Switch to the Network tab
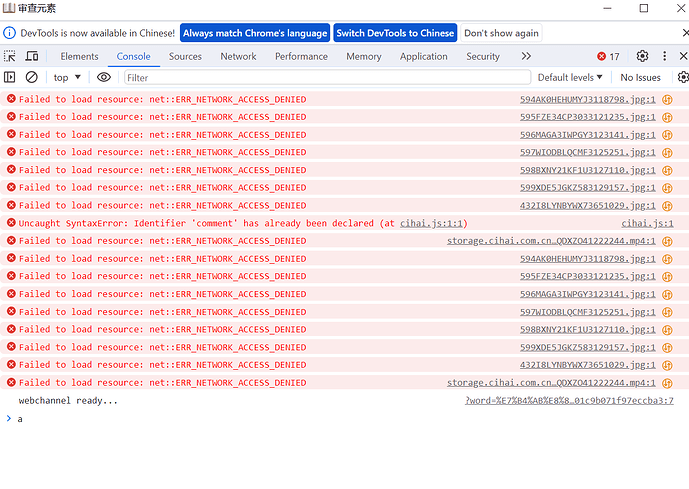The image size is (689, 489). [x=238, y=57]
